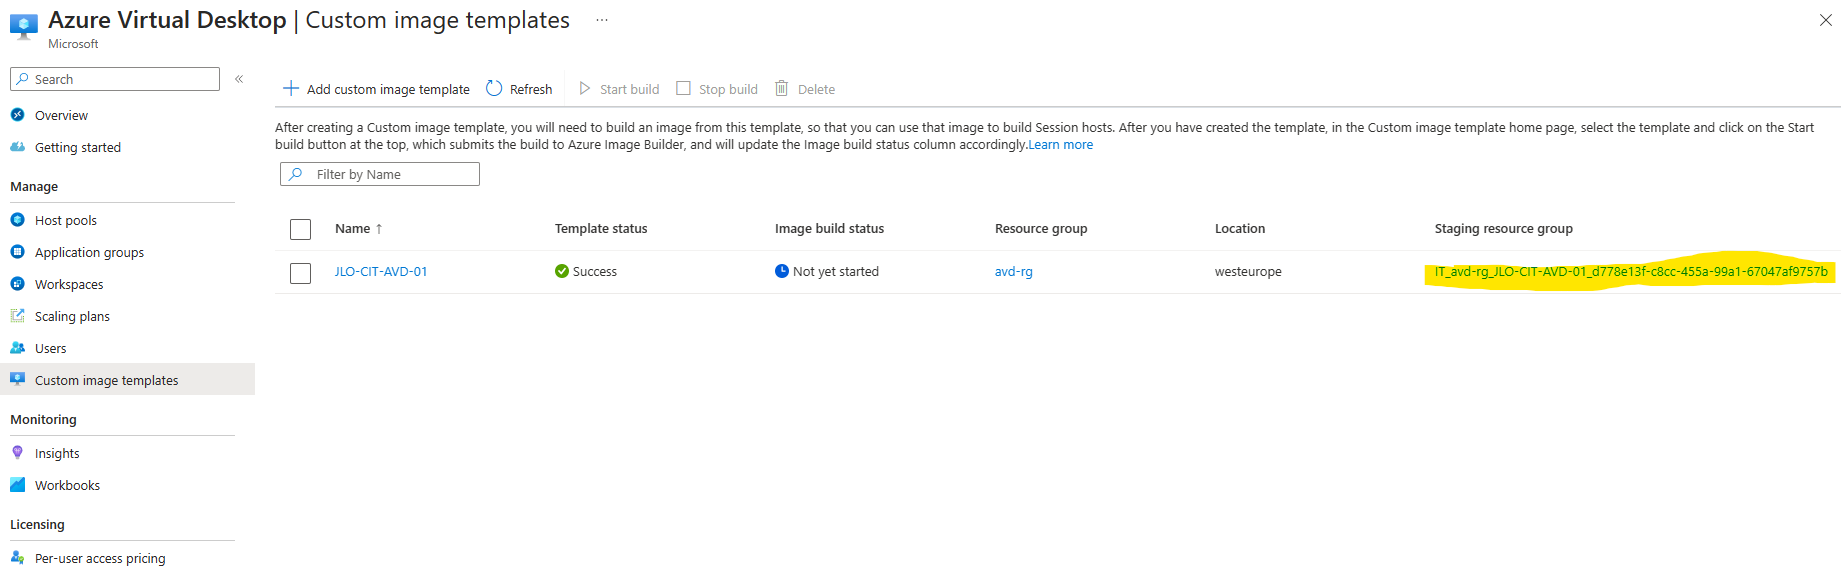Screen dimensions: 1841x588
Task: Tick the JLO-CIT-AVD-01 row checkbox
Action: pos(300,273)
